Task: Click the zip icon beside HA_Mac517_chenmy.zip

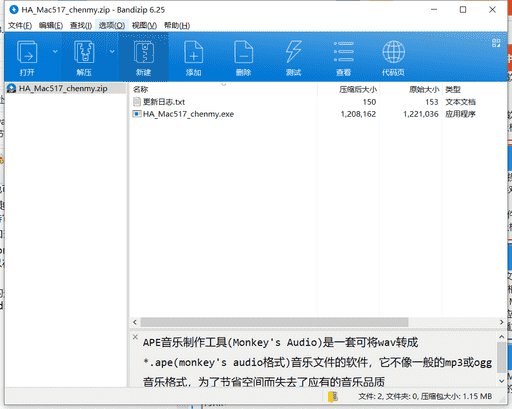Action: click(12, 88)
